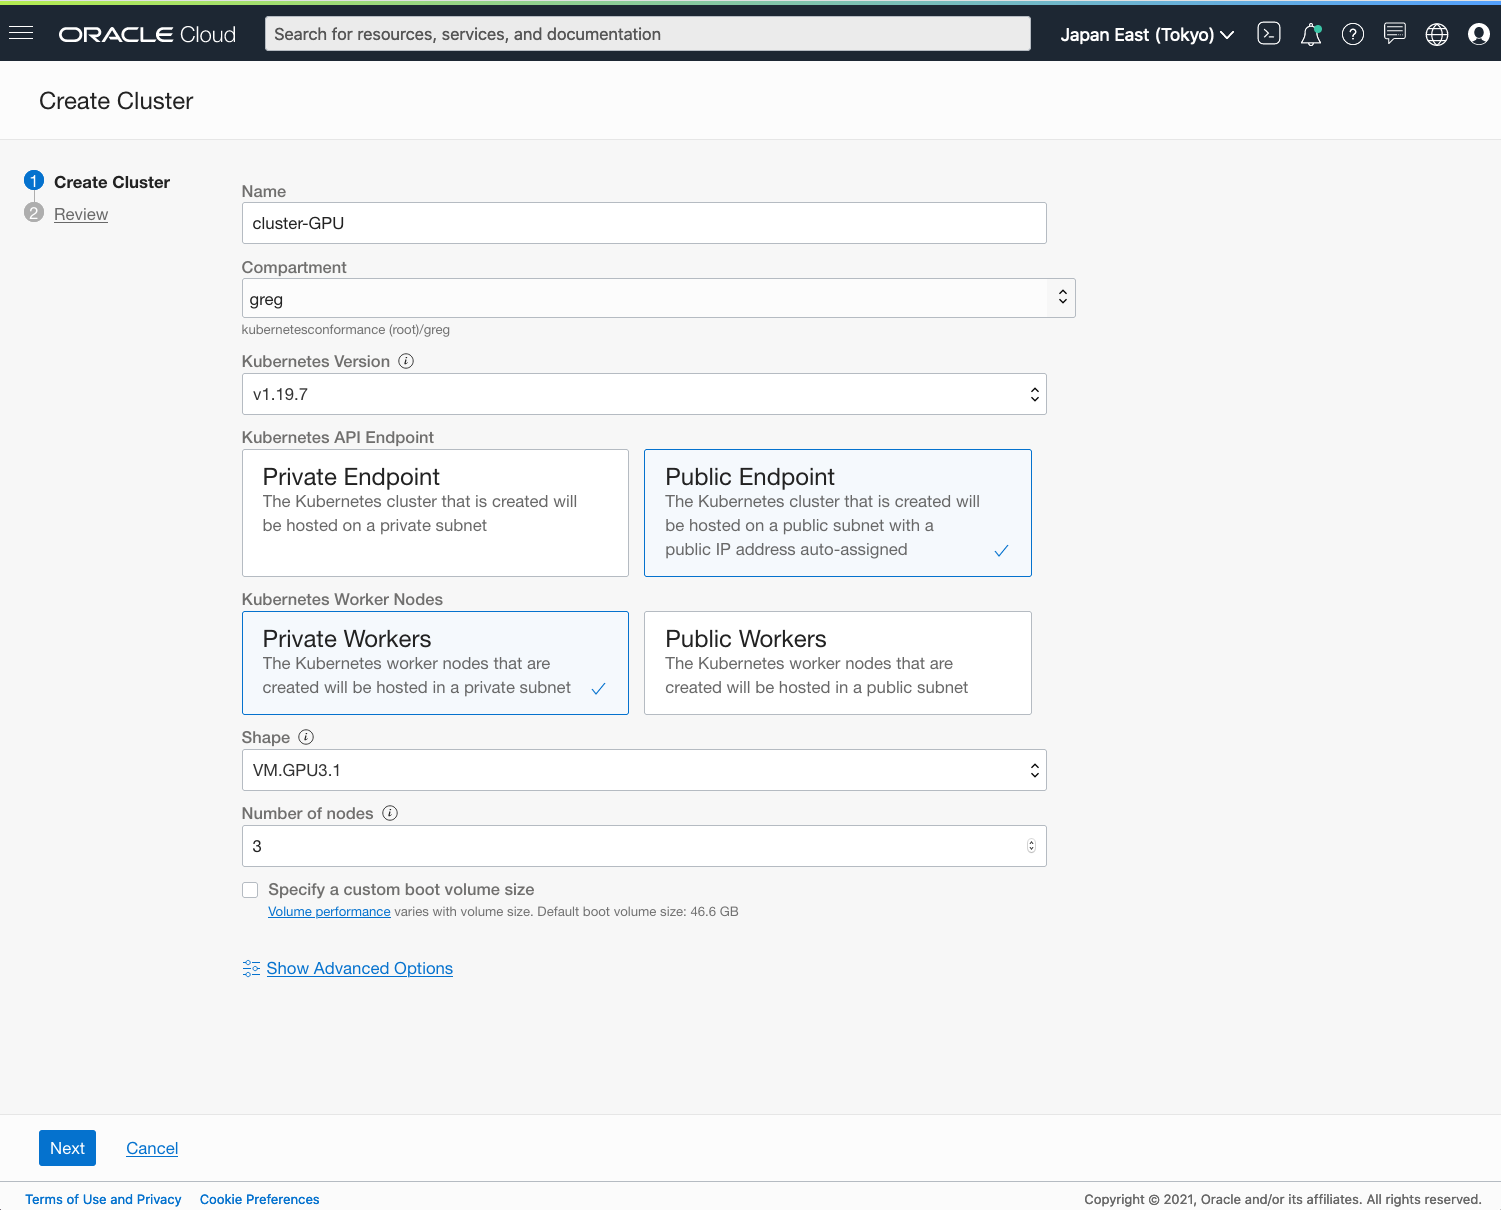
Task: Open the help question mark icon
Action: click(1353, 33)
